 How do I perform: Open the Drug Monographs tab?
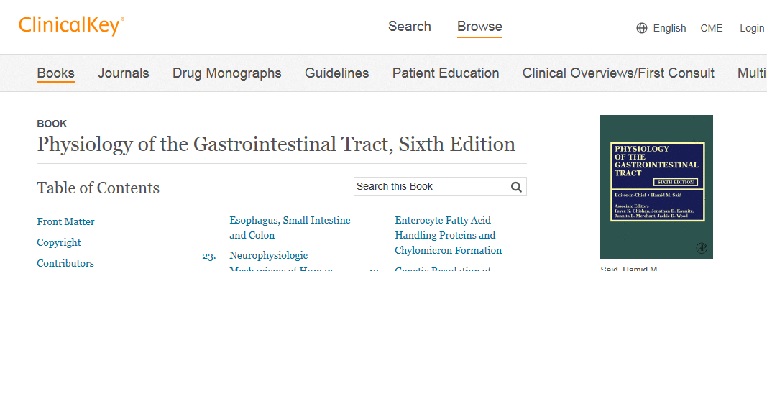coord(227,73)
